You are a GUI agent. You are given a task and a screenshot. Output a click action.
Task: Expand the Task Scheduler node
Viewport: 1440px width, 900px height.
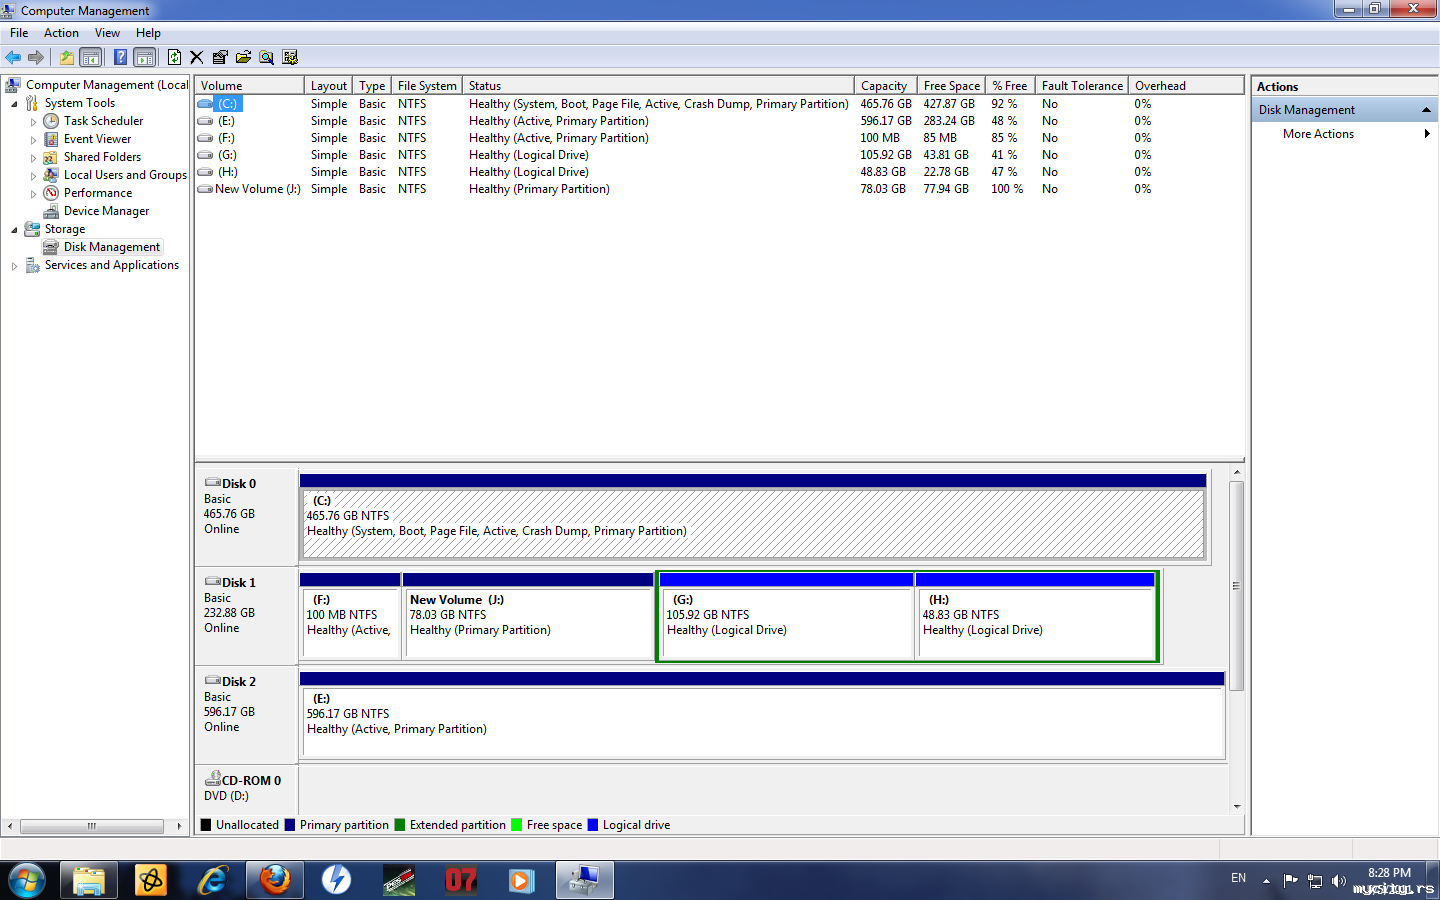point(33,122)
